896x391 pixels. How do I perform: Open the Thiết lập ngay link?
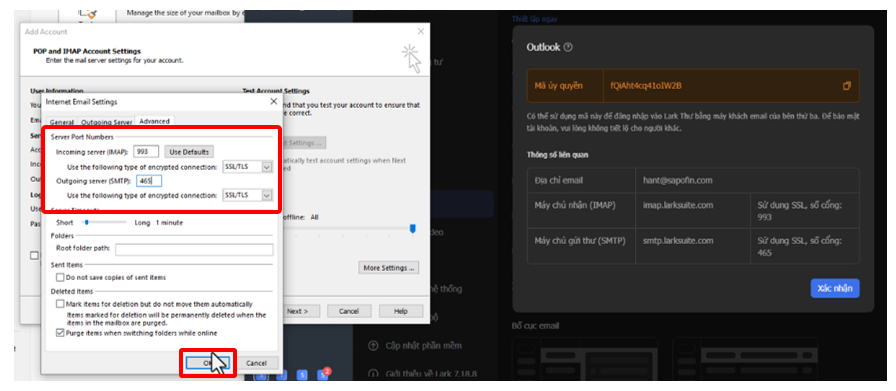tap(534, 19)
